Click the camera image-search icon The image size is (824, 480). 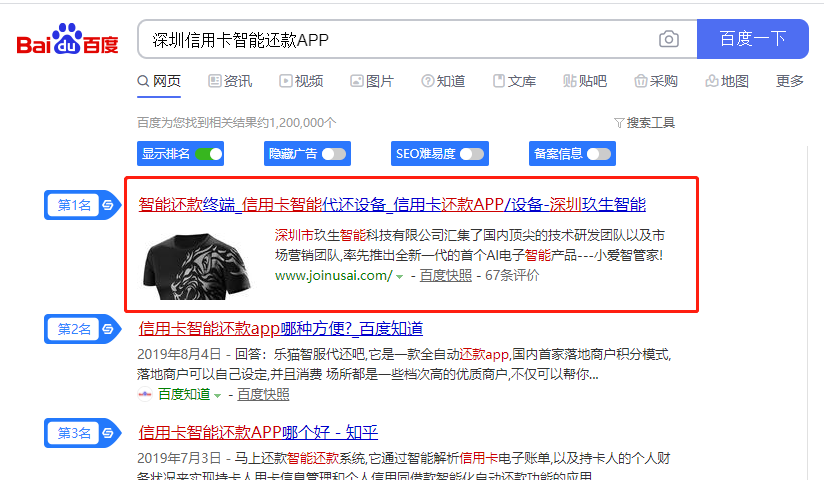click(668, 39)
